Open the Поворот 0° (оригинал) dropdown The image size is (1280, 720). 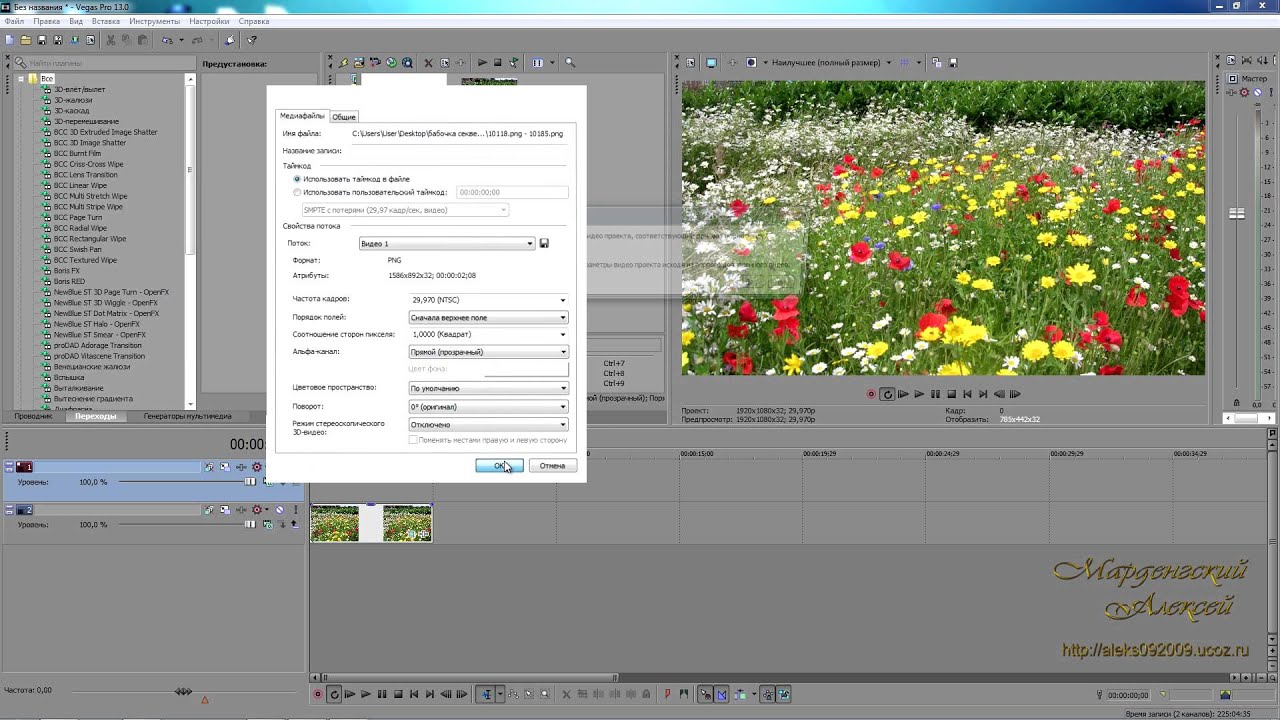489,407
